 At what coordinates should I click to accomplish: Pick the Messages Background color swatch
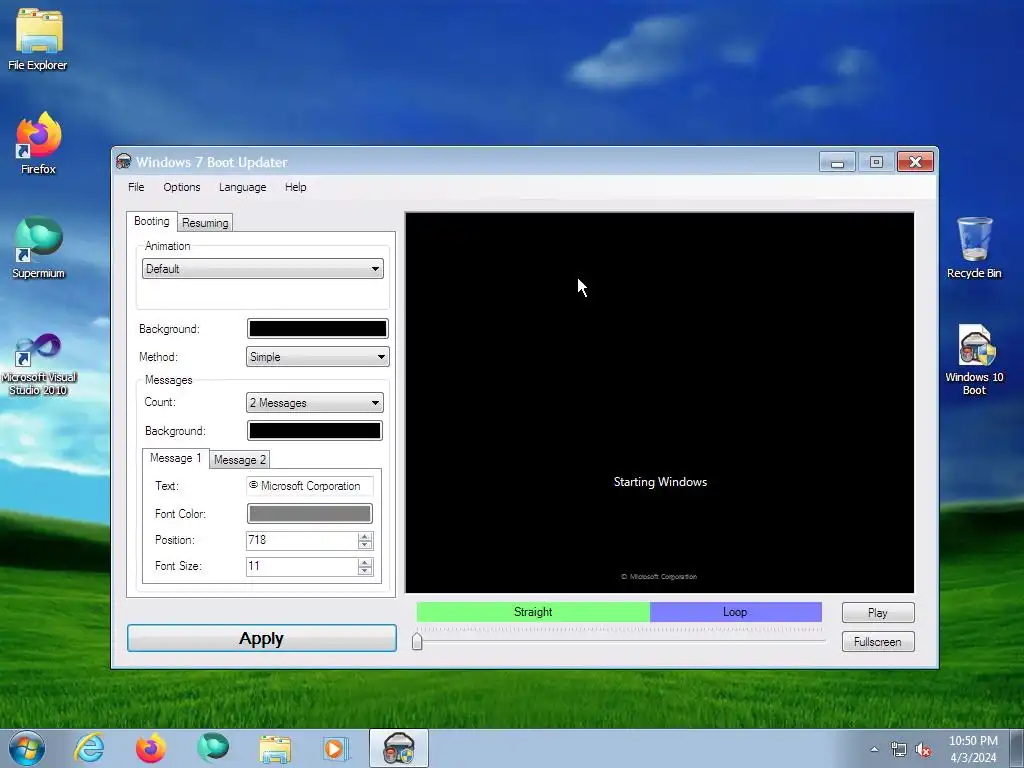point(315,430)
